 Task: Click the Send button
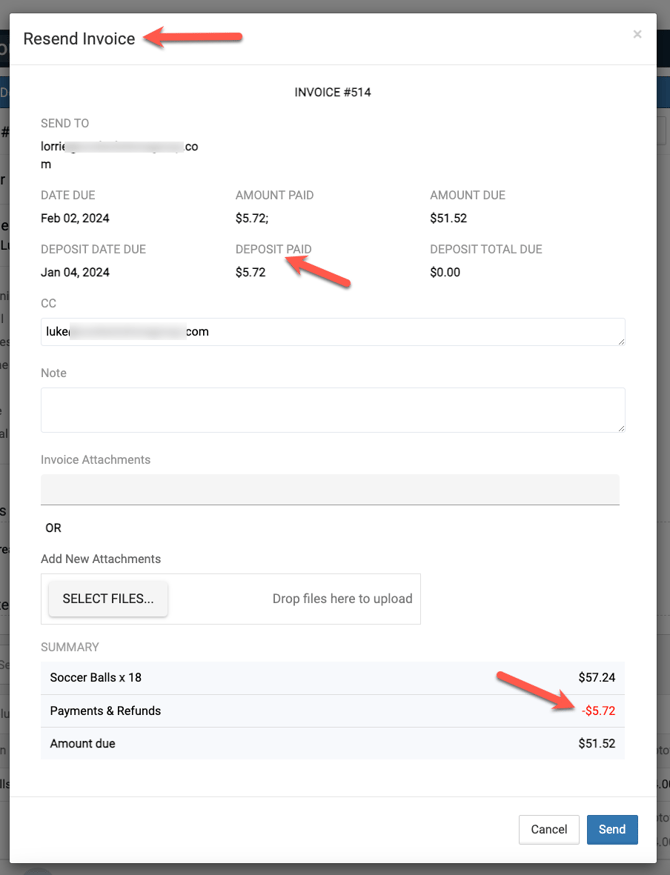pyautogui.click(x=612, y=829)
